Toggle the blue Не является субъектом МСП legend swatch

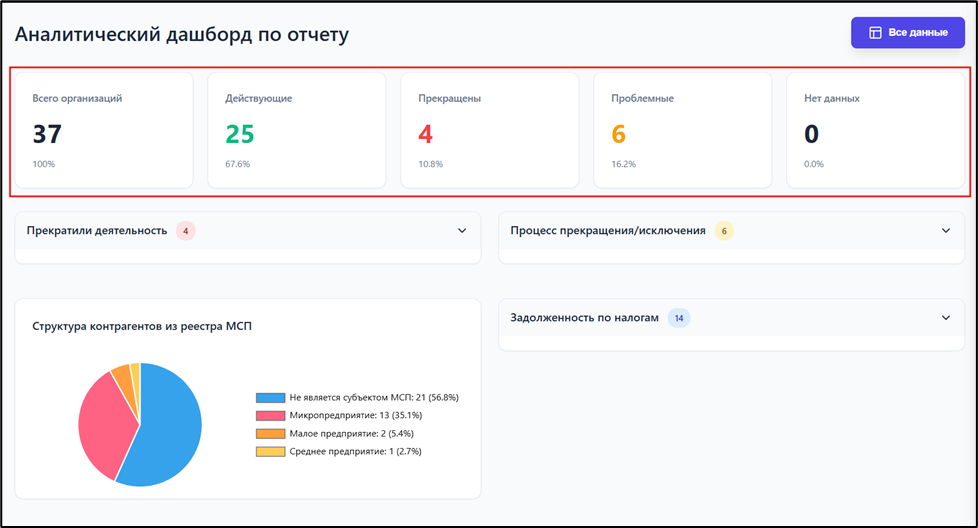[x=270, y=397]
